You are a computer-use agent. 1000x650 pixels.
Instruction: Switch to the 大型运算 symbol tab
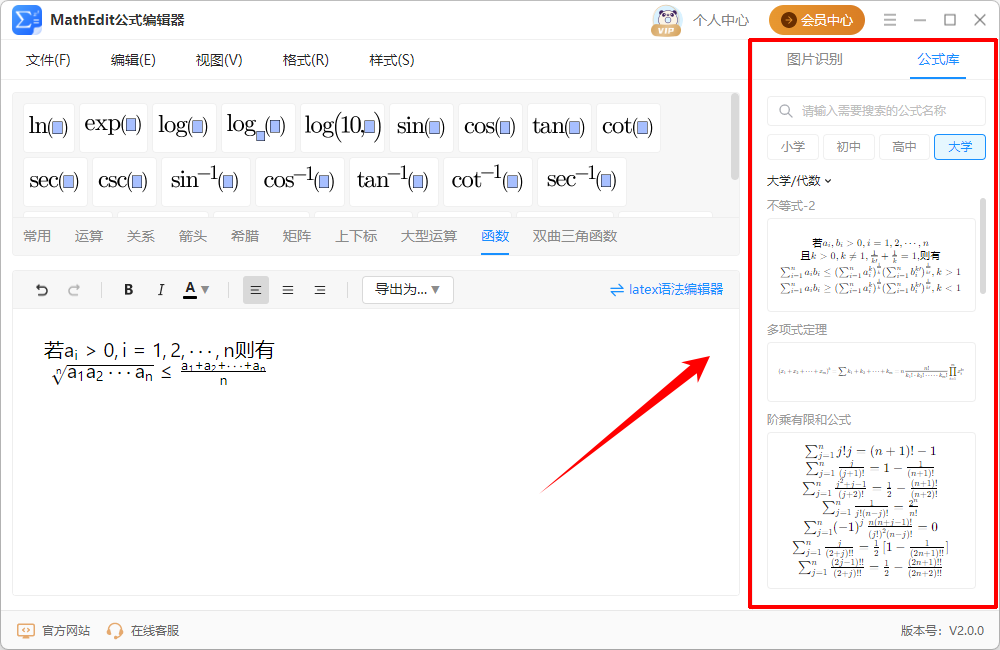(429, 237)
